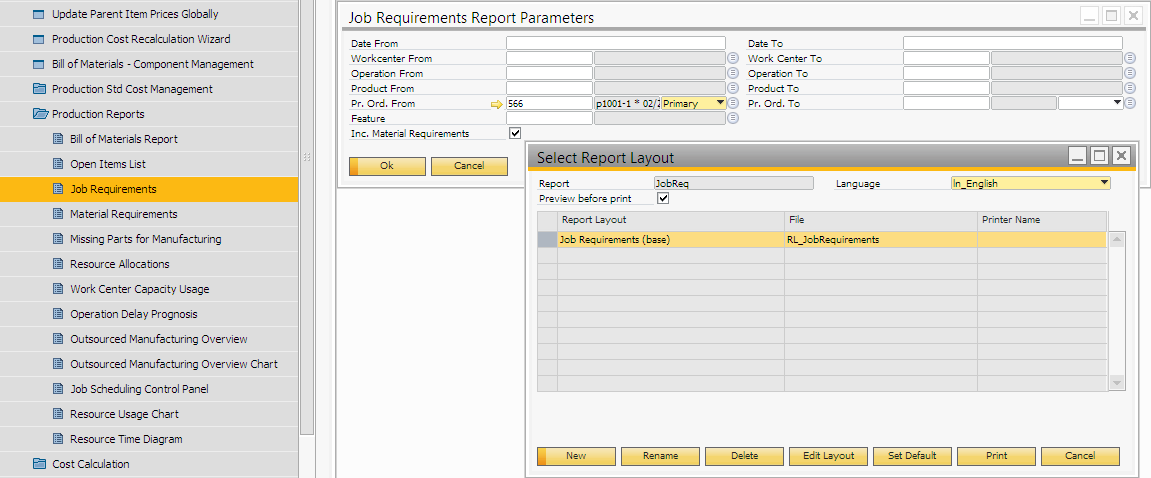Click the Production Reports folder icon
Screen dimensions: 1151x478
click(40, 114)
